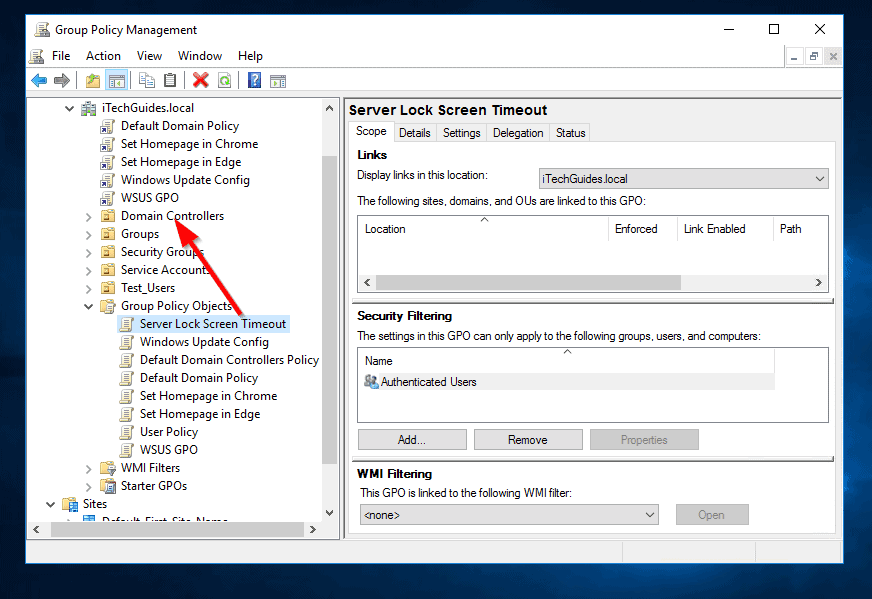This screenshot has height=599, width=872.
Task: Open the File menu
Action: (61, 56)
